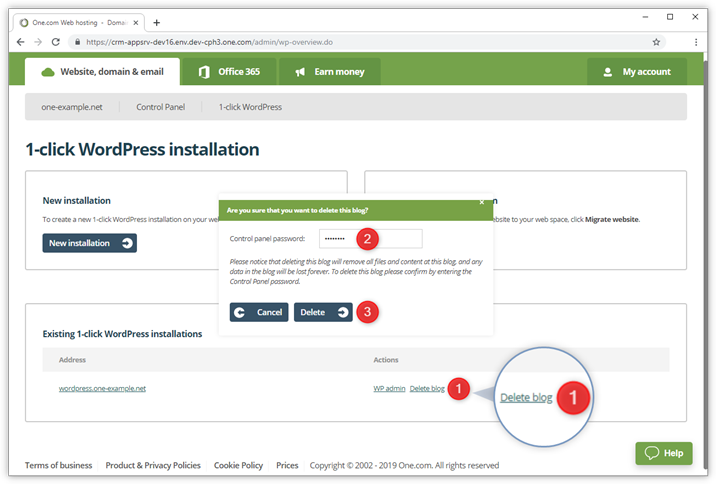Click the '1-click WordPress installation' heading

coord(142,149)
